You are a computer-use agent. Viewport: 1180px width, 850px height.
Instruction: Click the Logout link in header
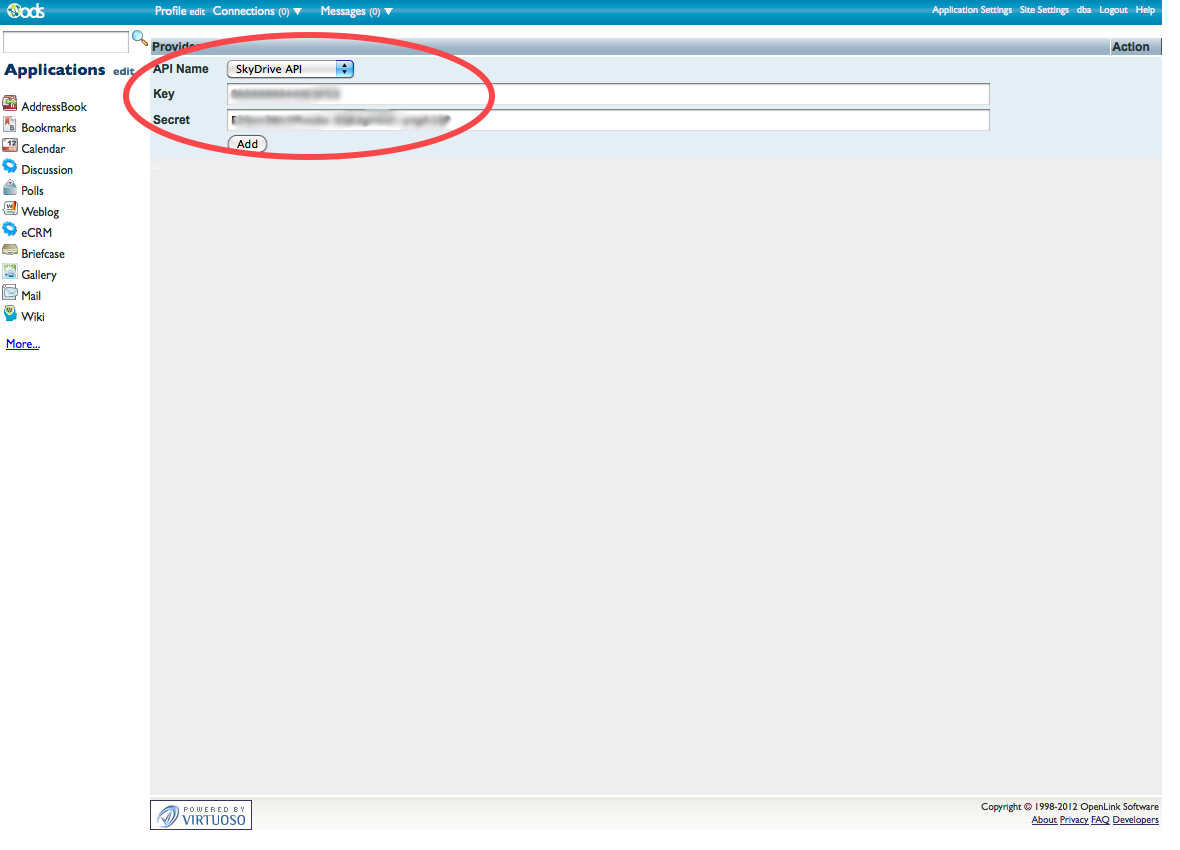(x=1113, y=10)
